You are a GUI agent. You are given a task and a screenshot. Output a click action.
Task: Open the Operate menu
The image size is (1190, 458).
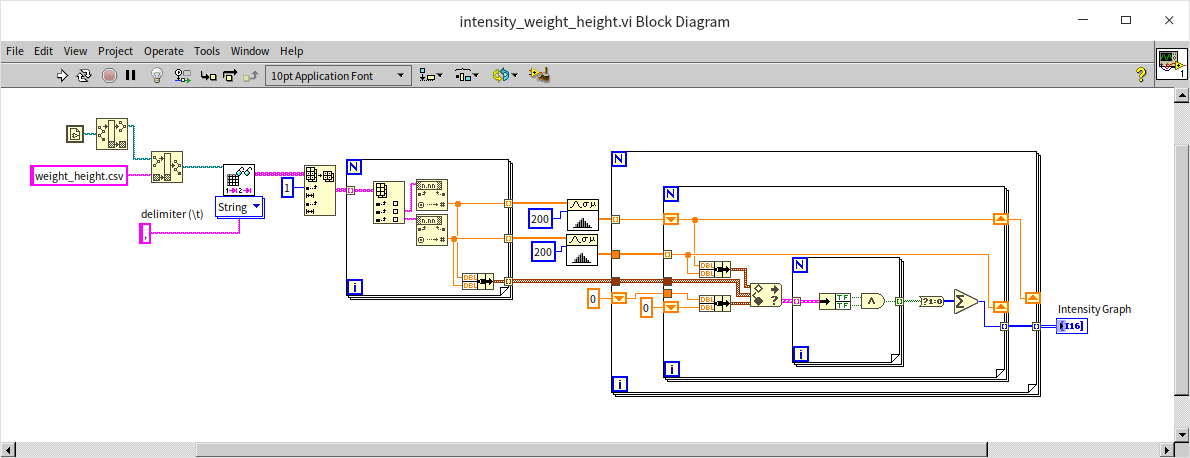(x=163, y=51)
